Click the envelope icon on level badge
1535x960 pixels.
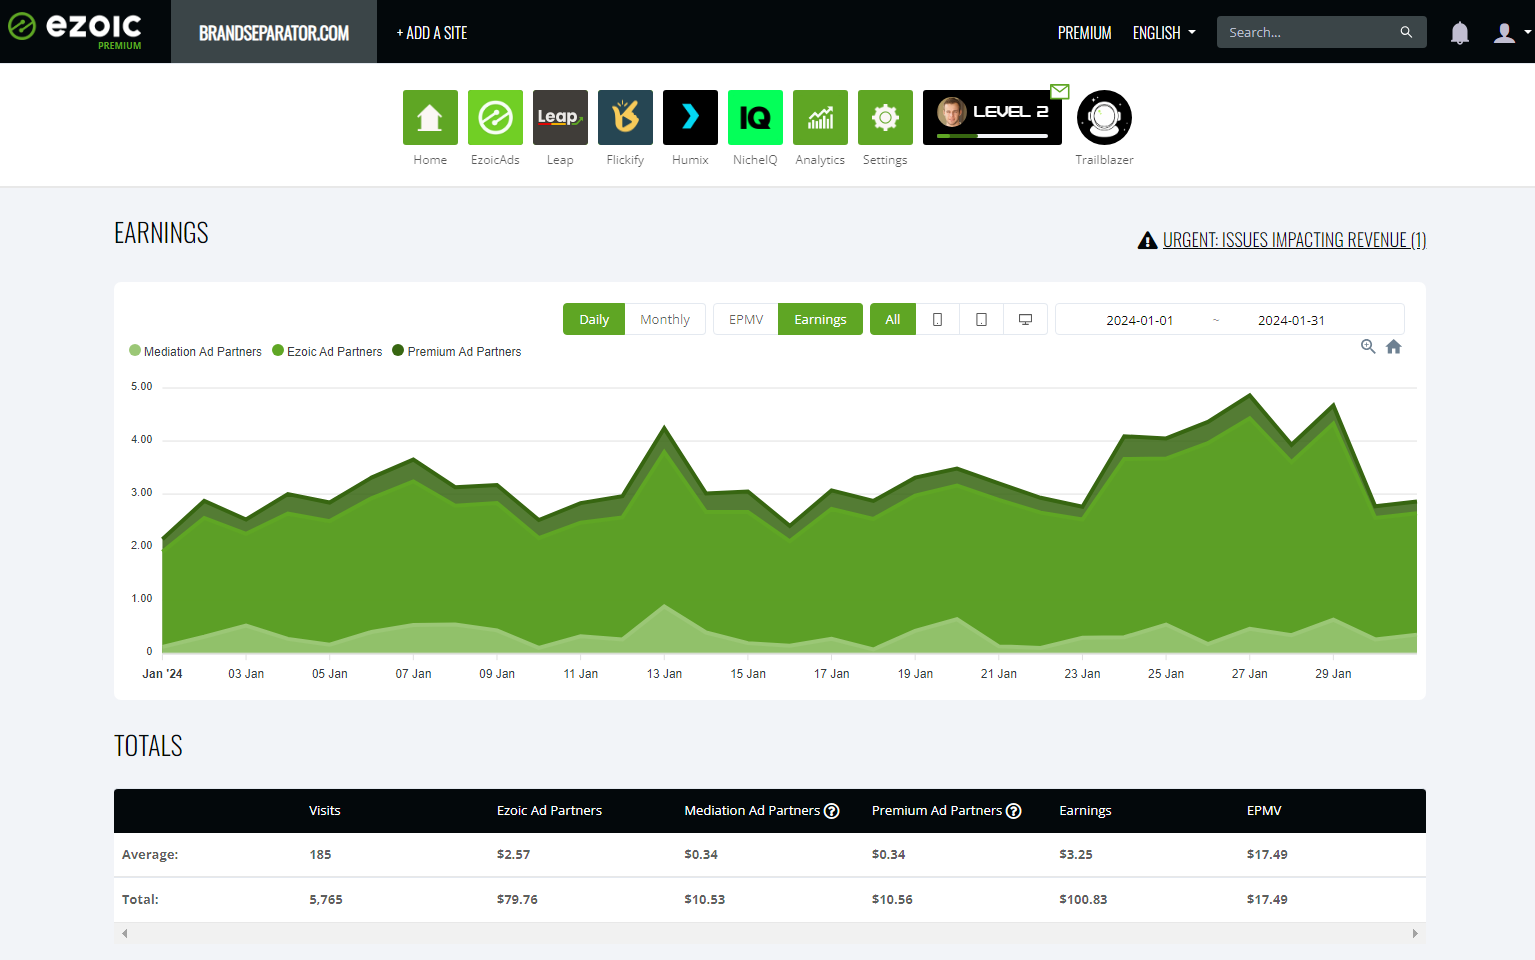click(1060, 91)
